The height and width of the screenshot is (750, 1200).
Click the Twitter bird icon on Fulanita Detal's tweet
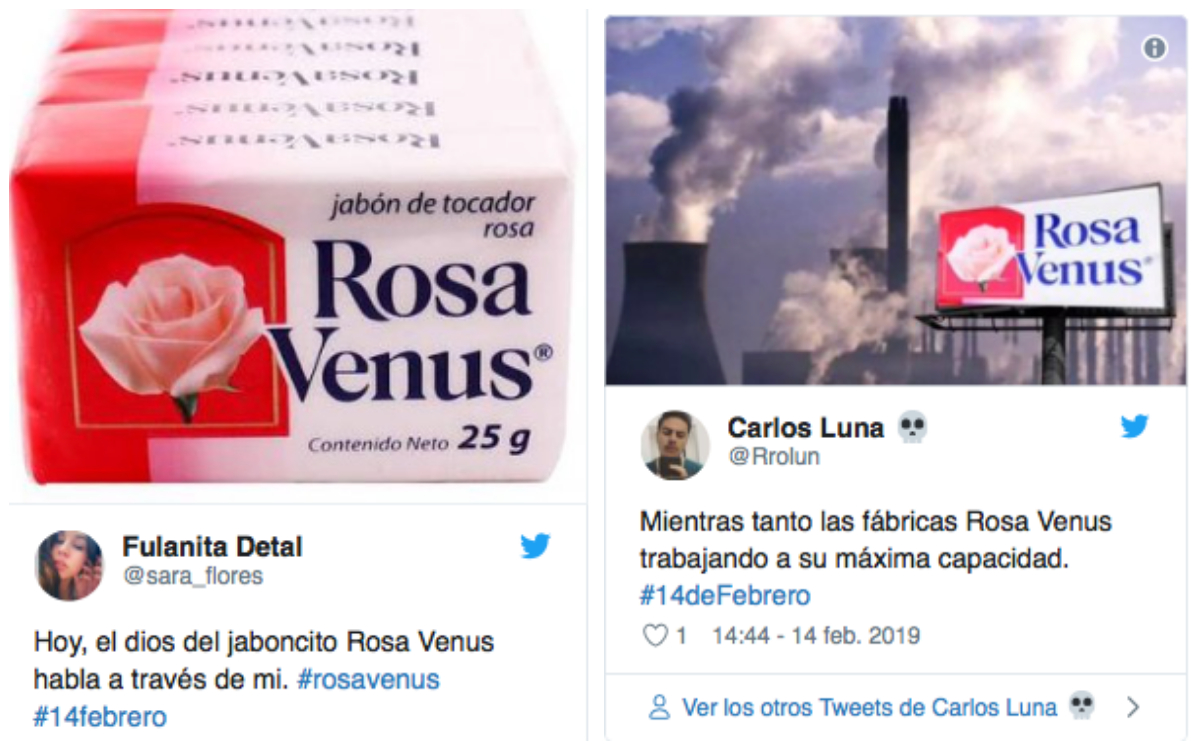click(535, 546)
